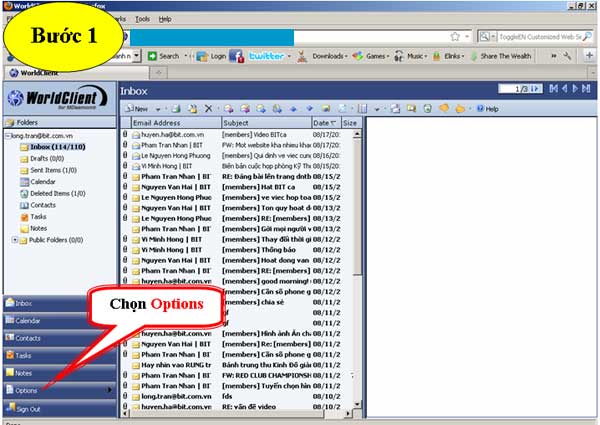Open the email with subject fds

[x=227, y=396]
